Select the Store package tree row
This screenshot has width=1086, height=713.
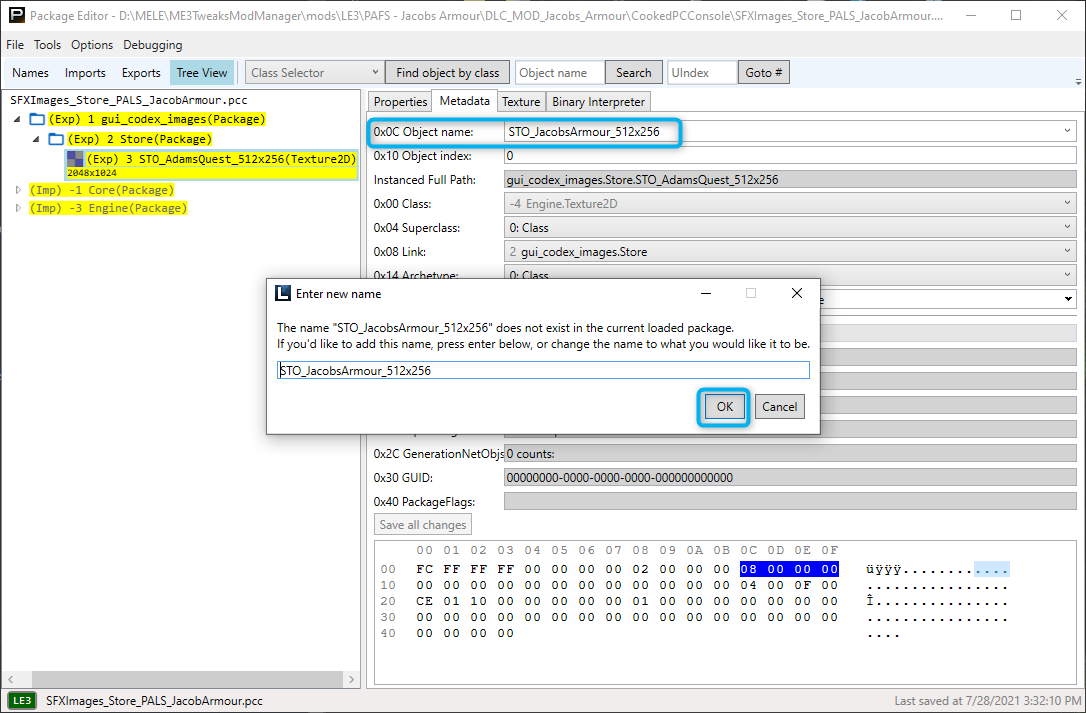(139, 139)
